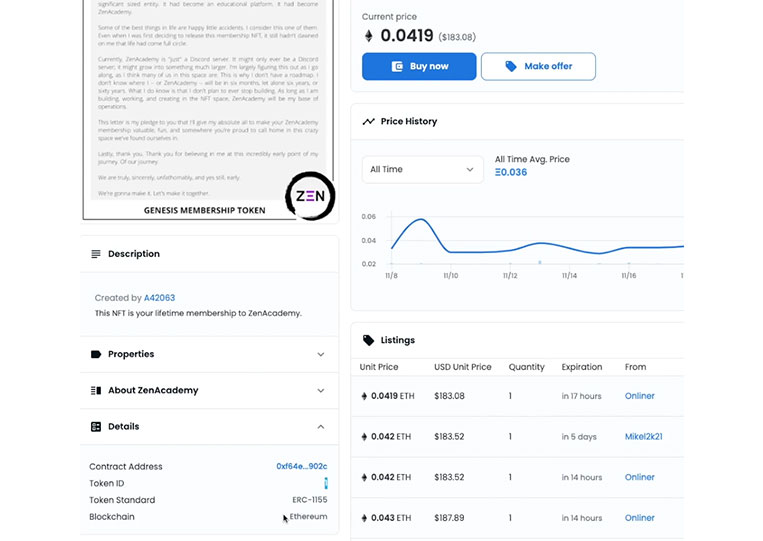Click the ETH icon on the 0.0419 ETH listing row

click(364, 396)
